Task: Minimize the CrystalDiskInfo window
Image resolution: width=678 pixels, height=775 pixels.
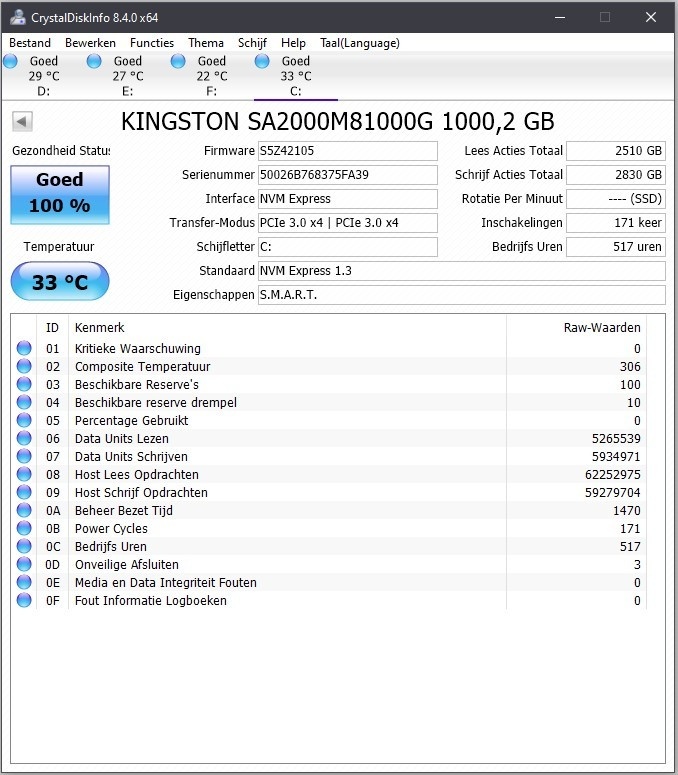Action: point(559,17)
